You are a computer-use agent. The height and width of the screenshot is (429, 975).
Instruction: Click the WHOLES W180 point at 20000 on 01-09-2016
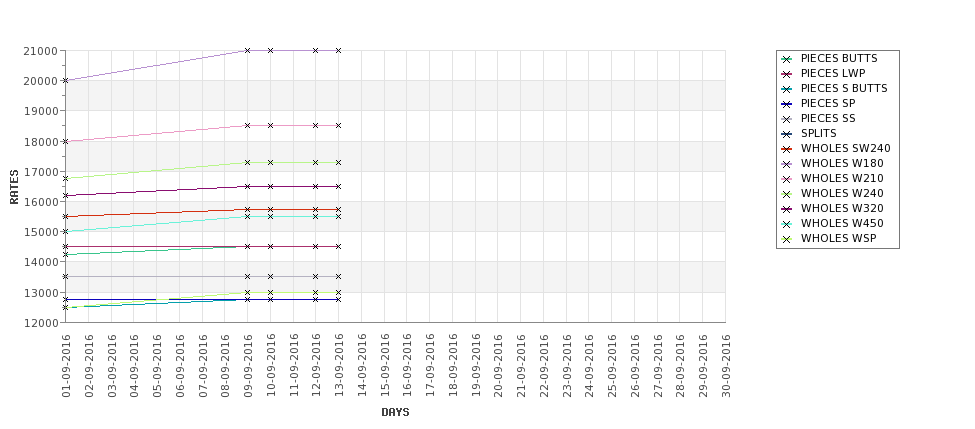pos(65,81)
